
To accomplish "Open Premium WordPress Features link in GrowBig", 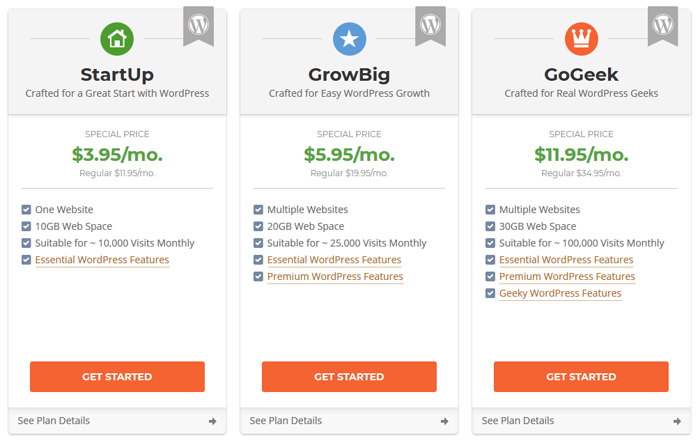I will coord(335,277).
